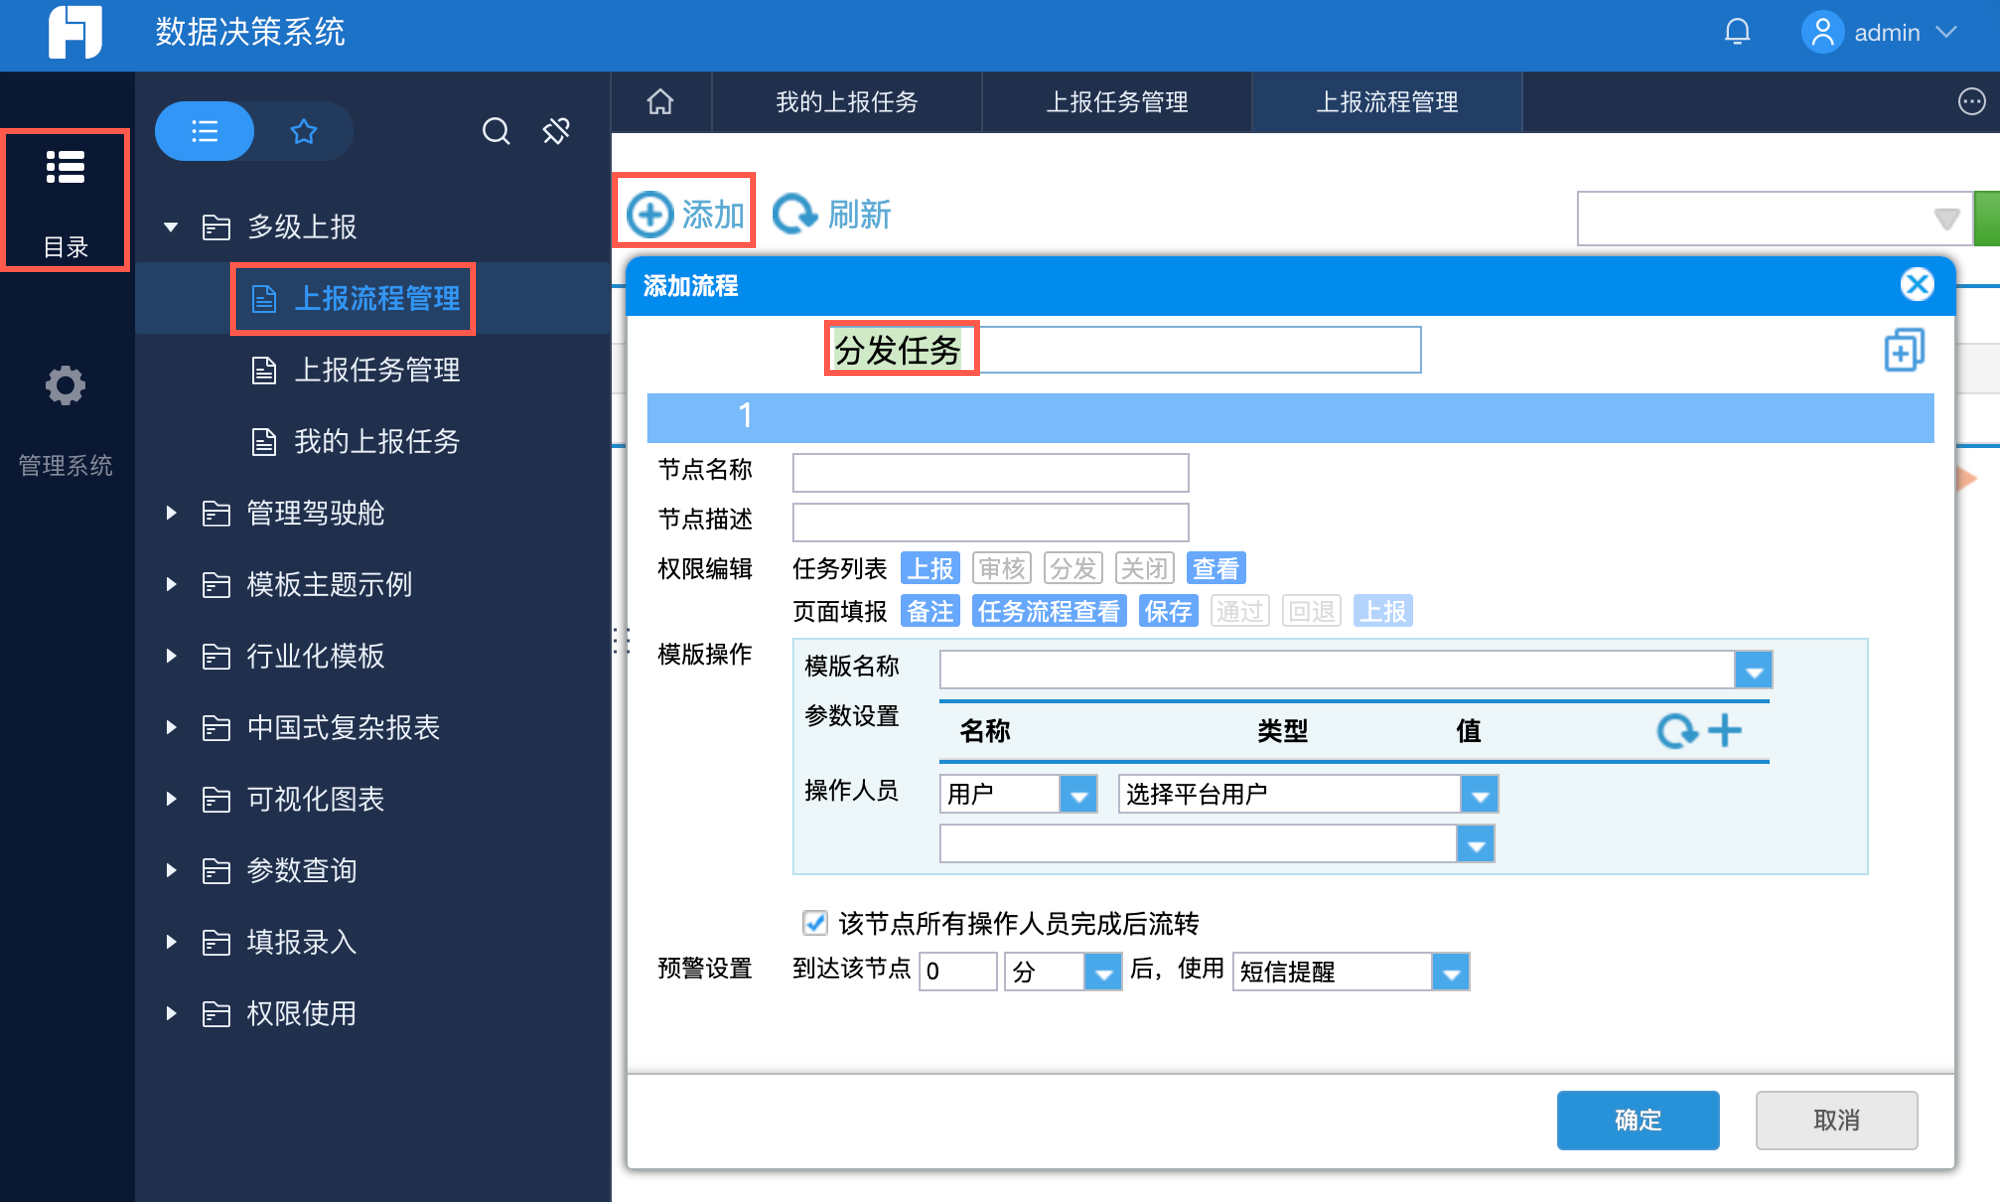Toggle the 分发 permission tag

tap(1073, 568)
